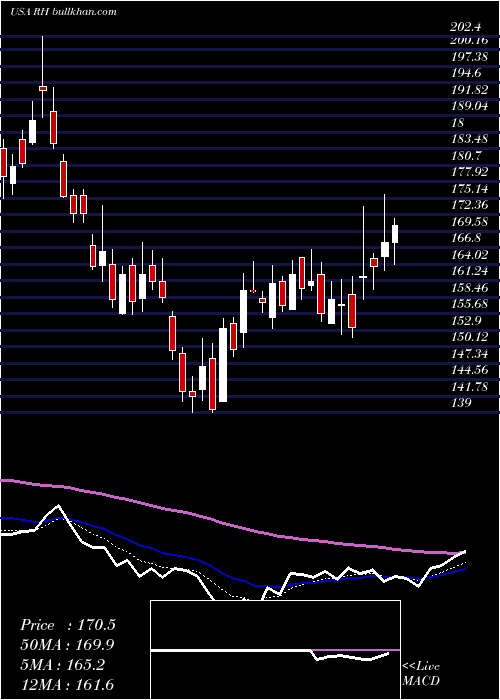Select the 194.6 price axis label
This screenshot has width=500, height=700.
tap(466, 73)
